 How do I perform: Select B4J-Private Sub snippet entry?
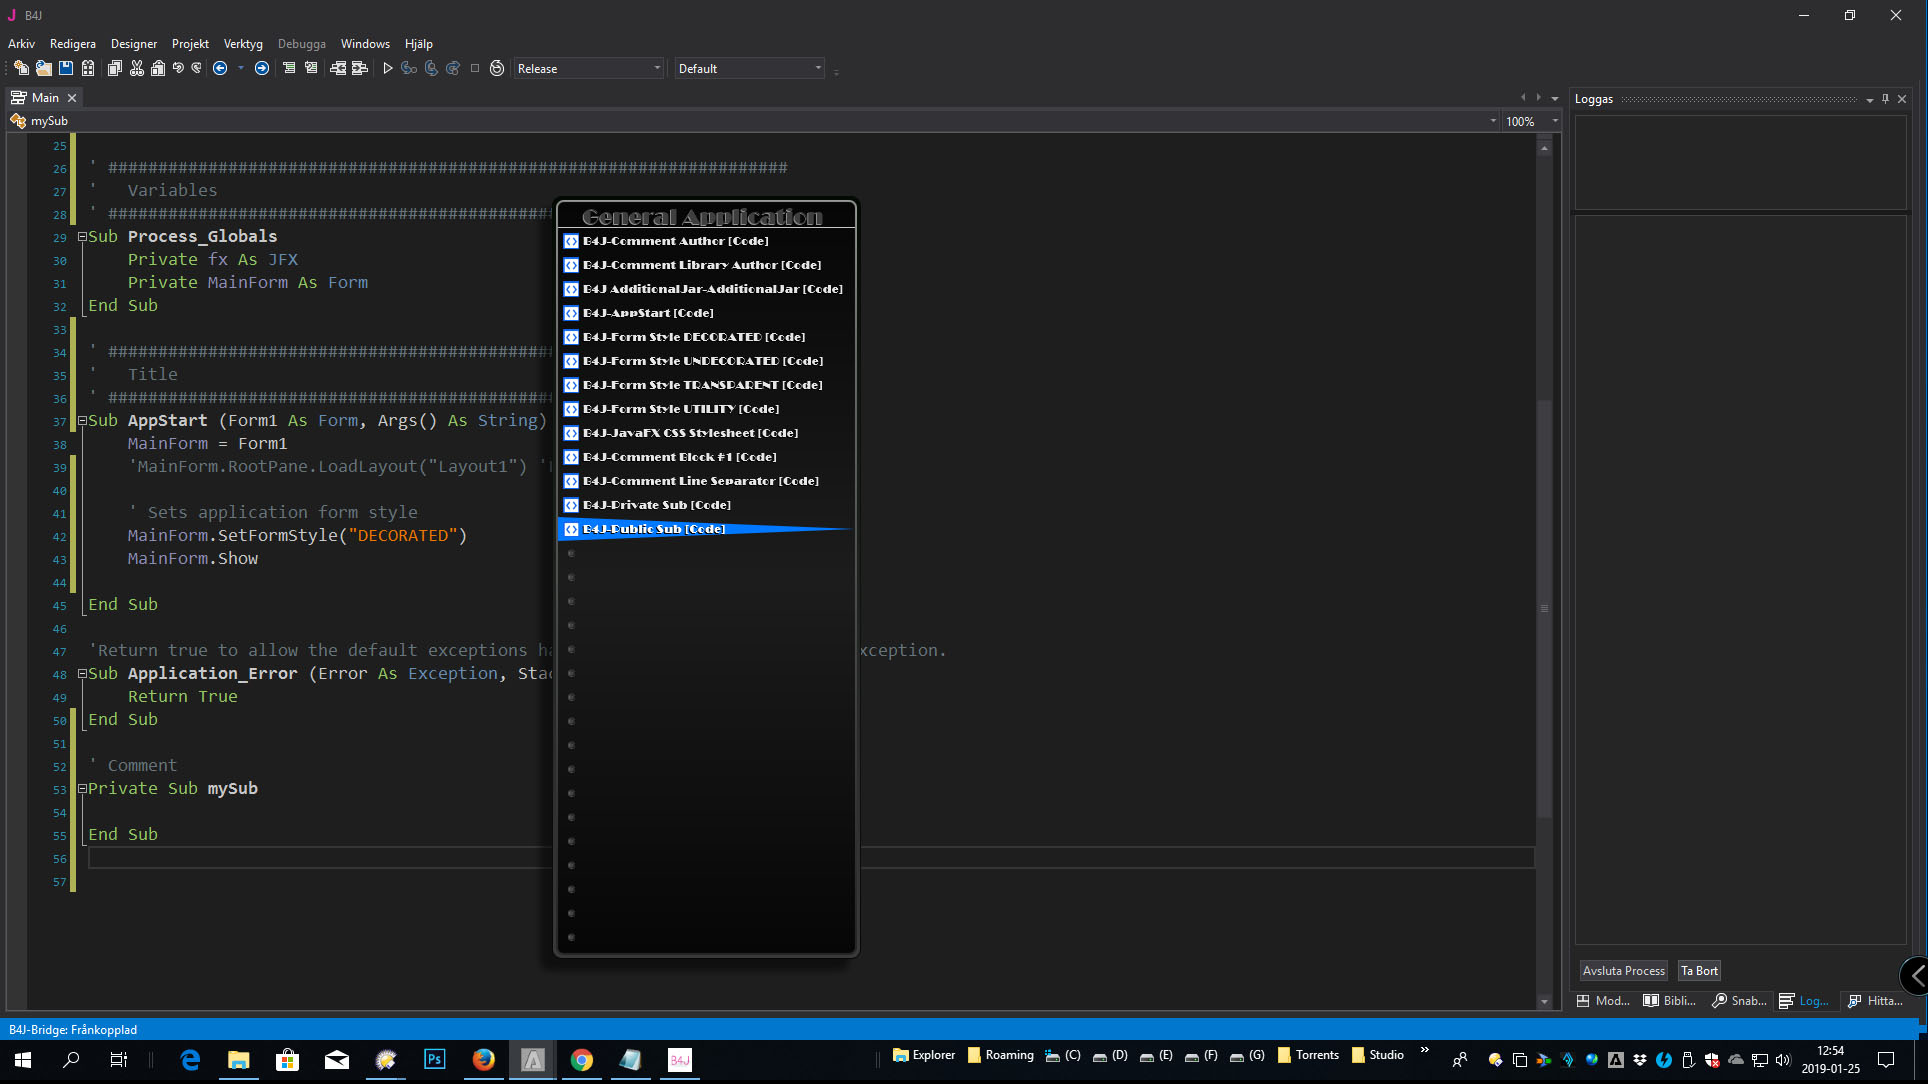656,505
